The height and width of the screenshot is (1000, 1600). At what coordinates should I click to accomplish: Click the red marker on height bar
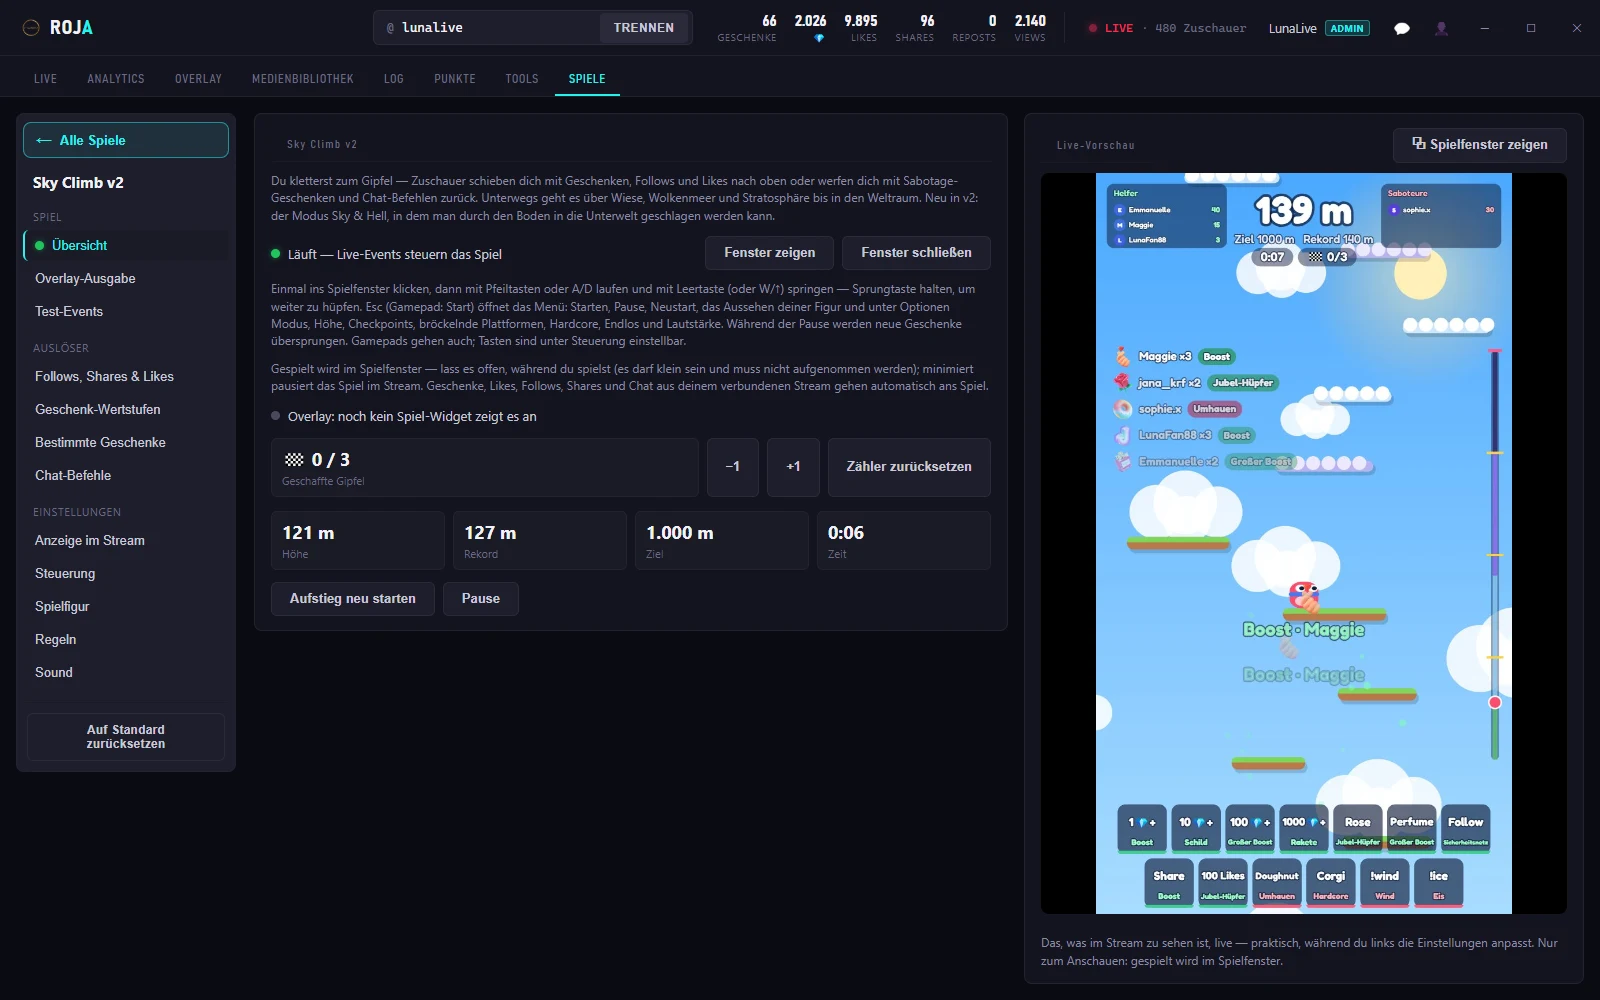[x=1495, y=702]
